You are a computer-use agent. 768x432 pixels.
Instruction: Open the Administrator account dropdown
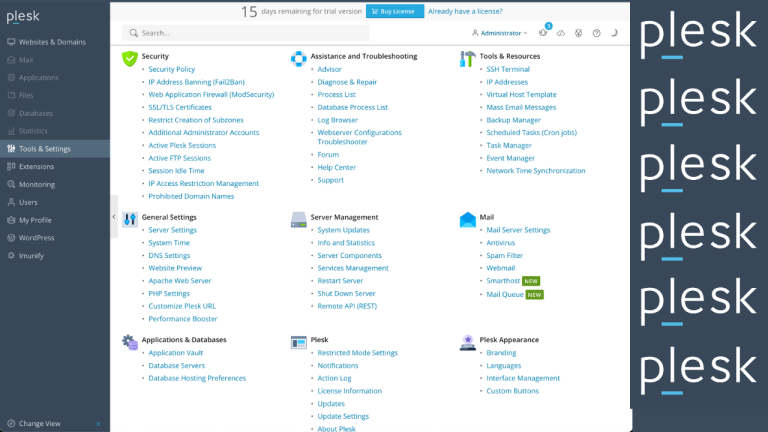pyautogui.click(x=499, y=33)
